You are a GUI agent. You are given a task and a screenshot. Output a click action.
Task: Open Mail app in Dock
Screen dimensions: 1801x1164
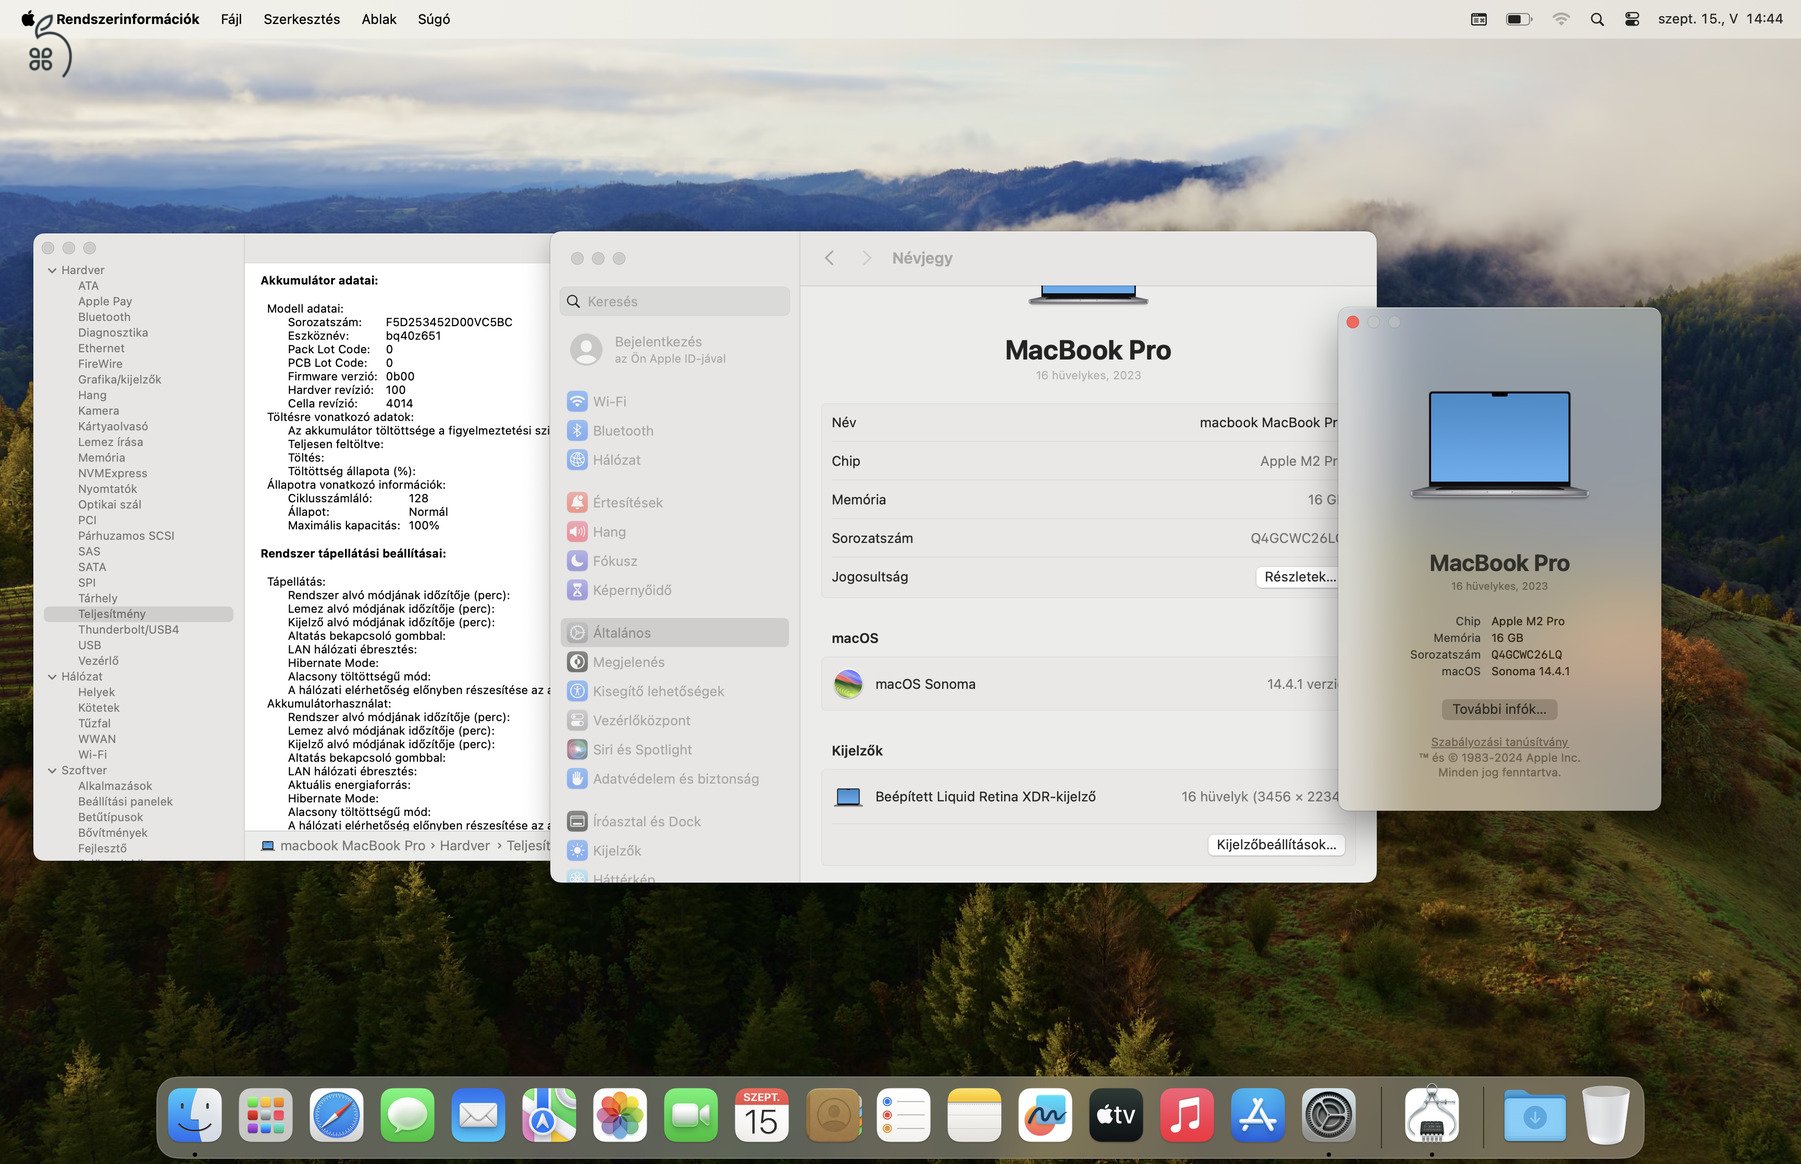pyautogui.click(x=478, y=1115)
